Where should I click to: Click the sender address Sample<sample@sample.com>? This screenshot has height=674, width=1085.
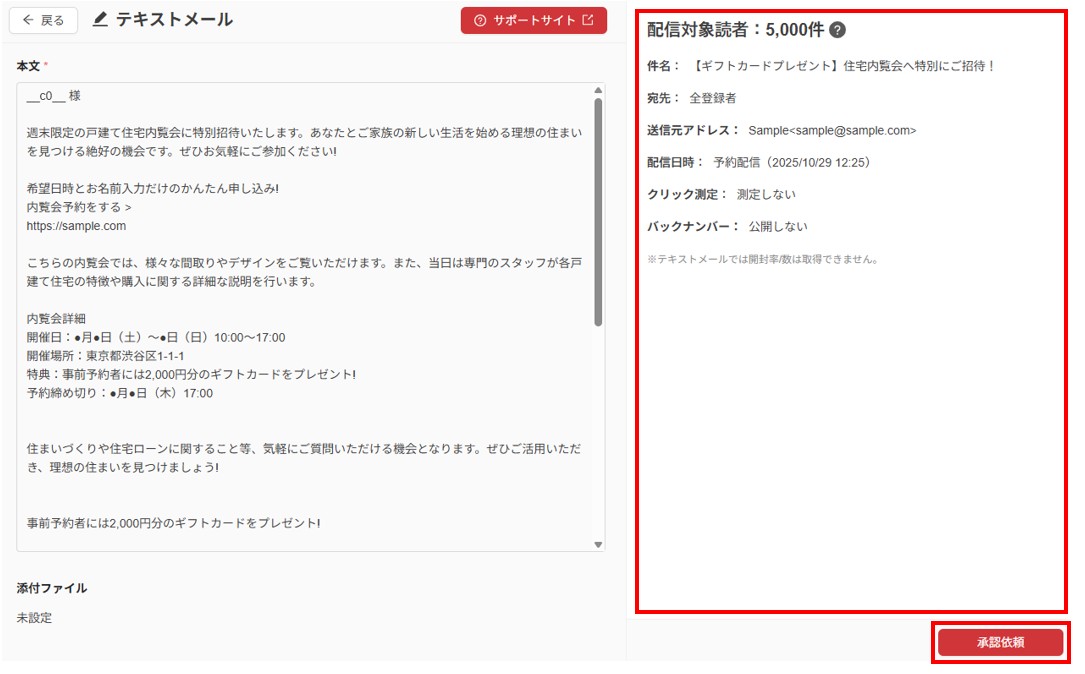(831, 131)
